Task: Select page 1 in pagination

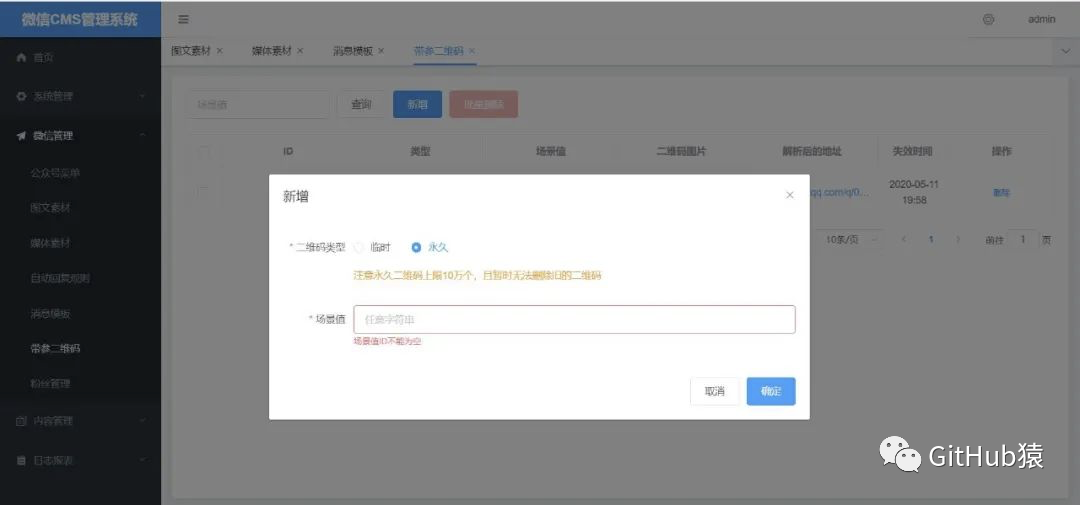Action: [931, 240]
